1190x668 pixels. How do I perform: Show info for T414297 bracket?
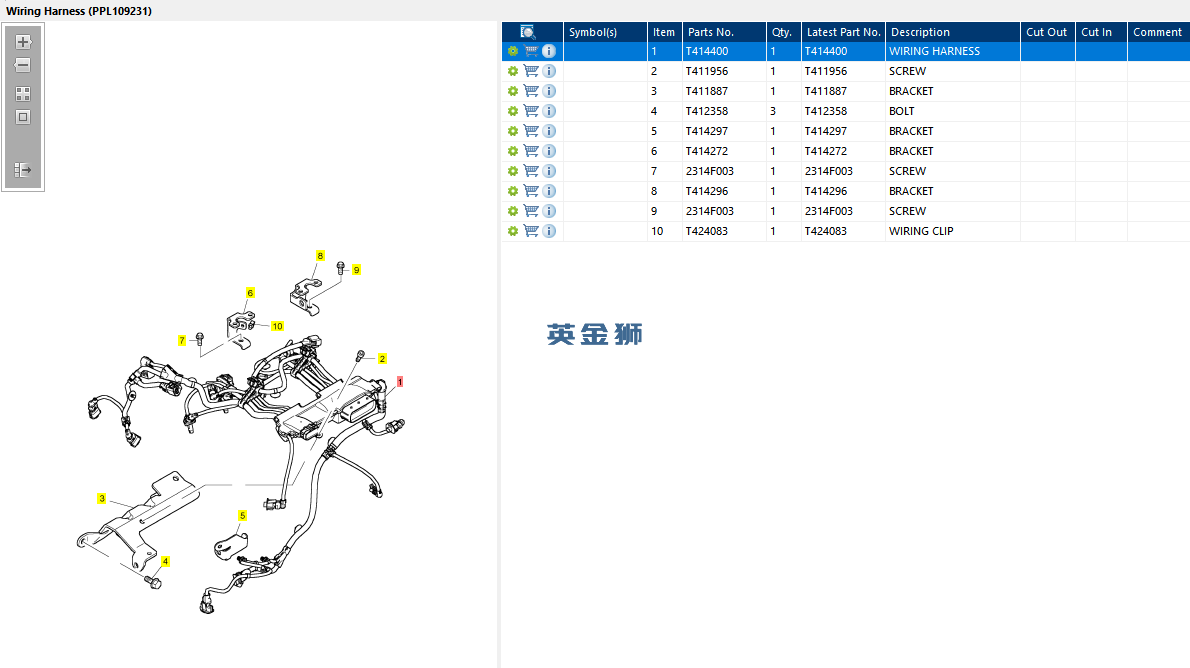click(549, 131)
